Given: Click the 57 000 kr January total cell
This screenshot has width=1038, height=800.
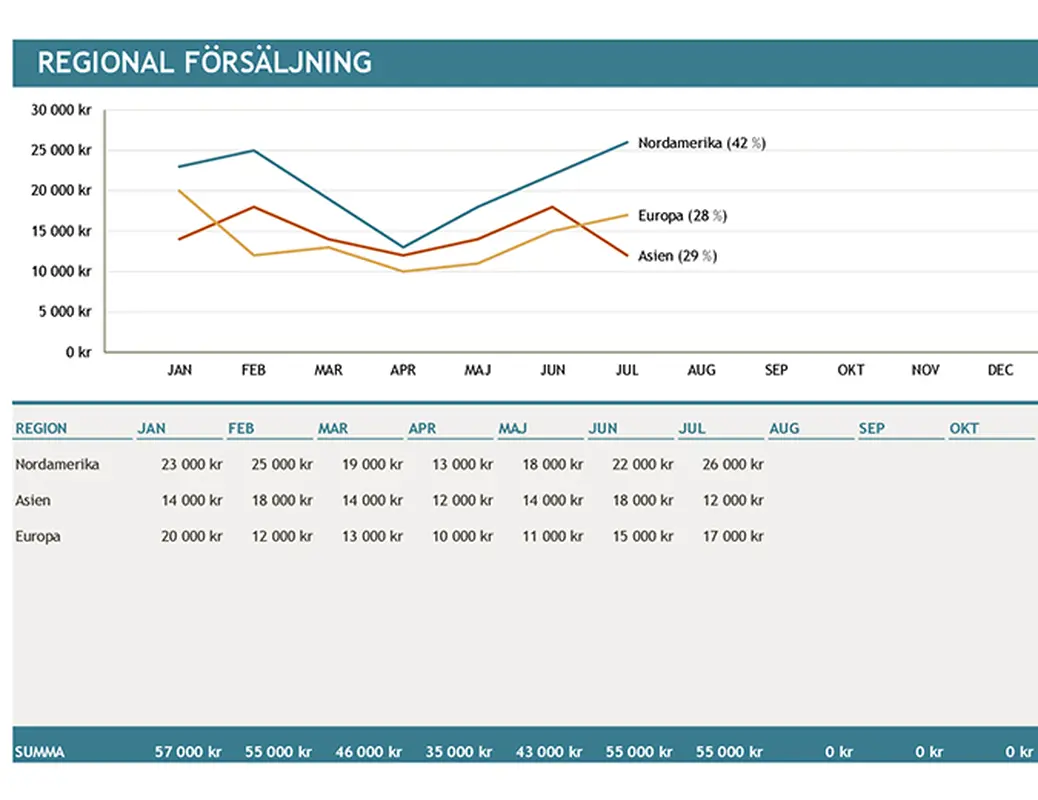Looking at the screenshot, I should pyautogui.click(x=191, y=751).
